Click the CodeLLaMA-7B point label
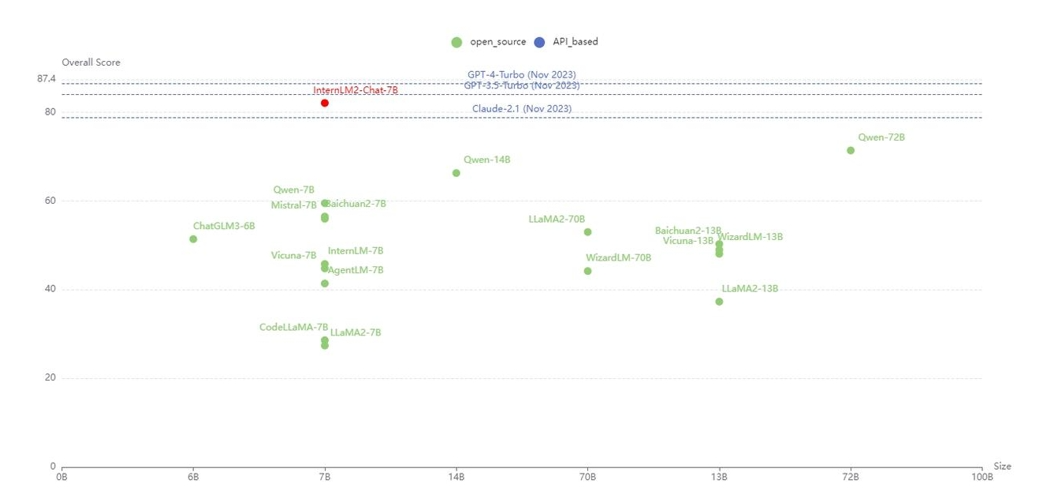The height and width of the screenshot is (502, 1050). coord(293,327)
